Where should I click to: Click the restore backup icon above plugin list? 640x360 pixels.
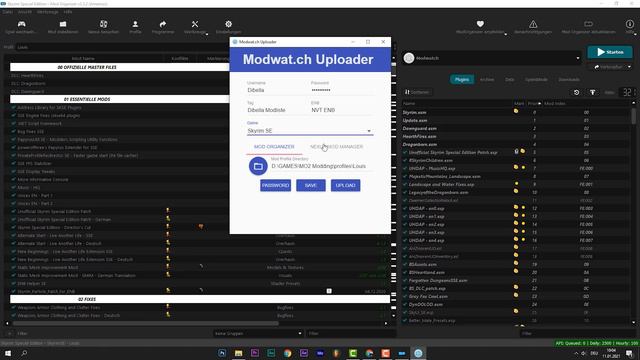(x=576, y=93)
